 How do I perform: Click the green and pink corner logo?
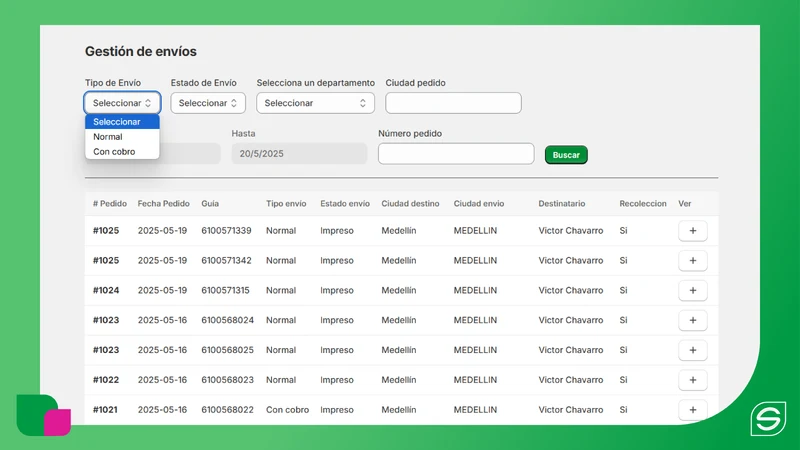point(44,415)
